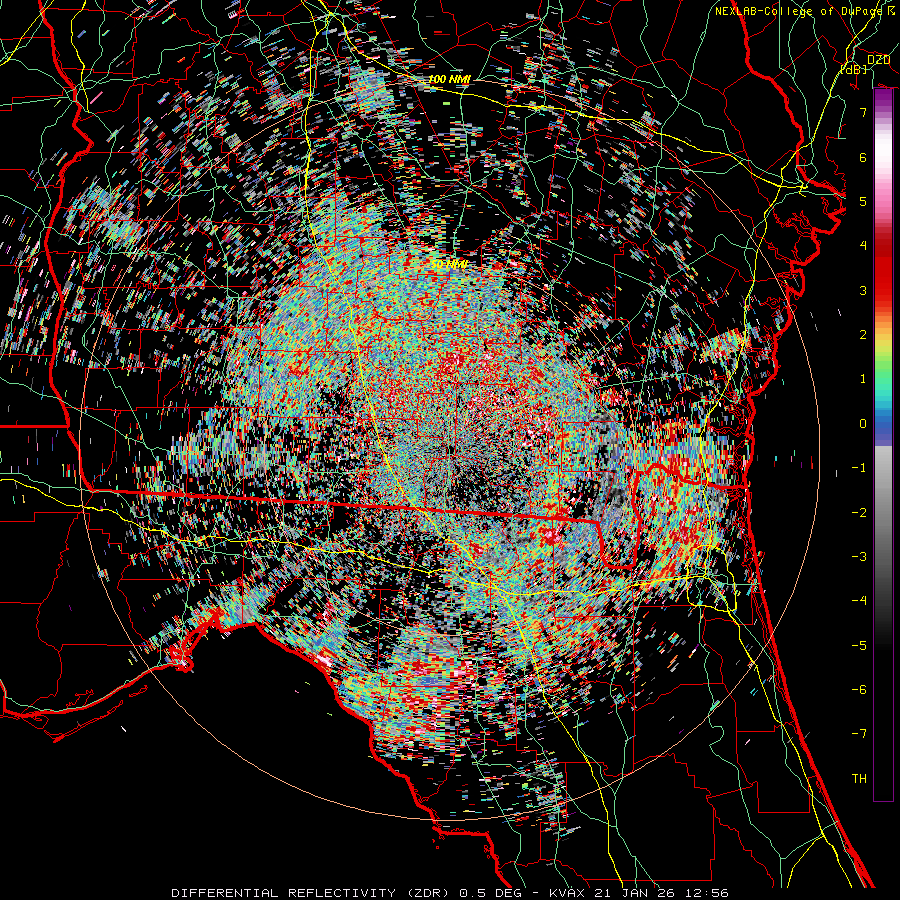Screen dimensions: 900x900
Task: Click the -4 value on the color scale
Action: click(859, 600)
